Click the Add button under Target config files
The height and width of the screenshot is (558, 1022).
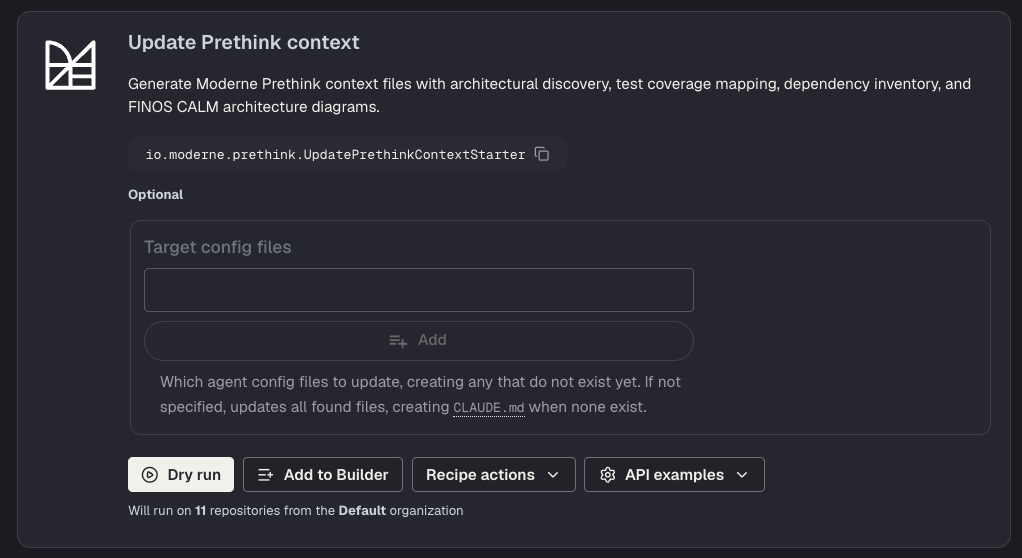click(x=418, y=340)
